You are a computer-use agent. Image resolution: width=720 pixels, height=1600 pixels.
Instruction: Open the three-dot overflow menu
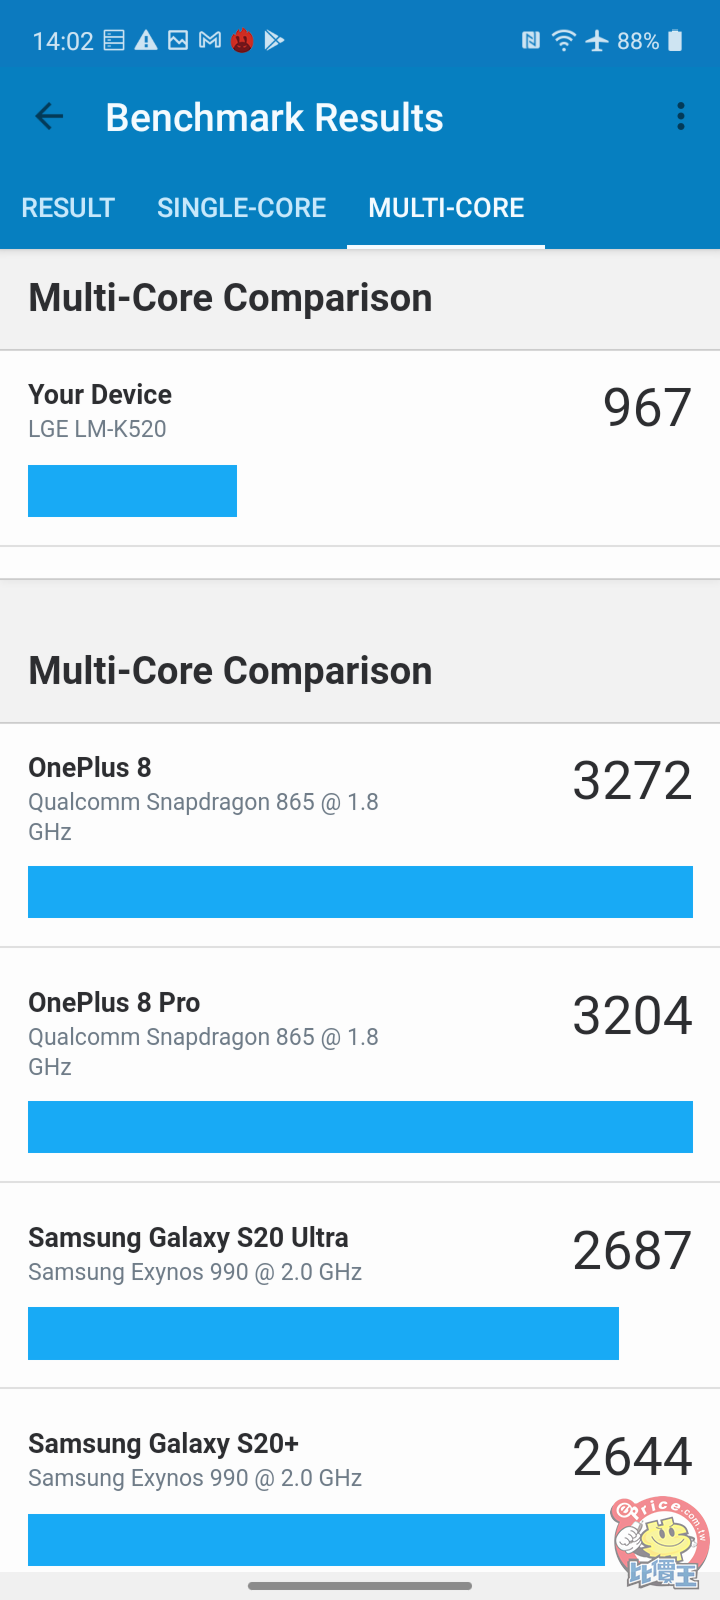pos(681,117)
